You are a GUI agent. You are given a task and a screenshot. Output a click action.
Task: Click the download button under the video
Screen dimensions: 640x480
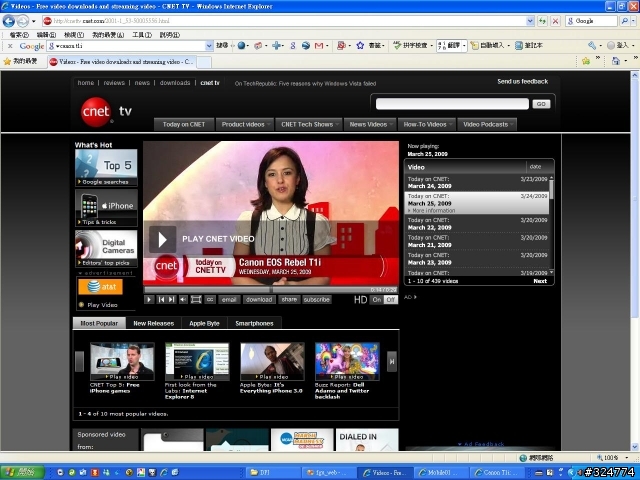[x=259, y=300]
